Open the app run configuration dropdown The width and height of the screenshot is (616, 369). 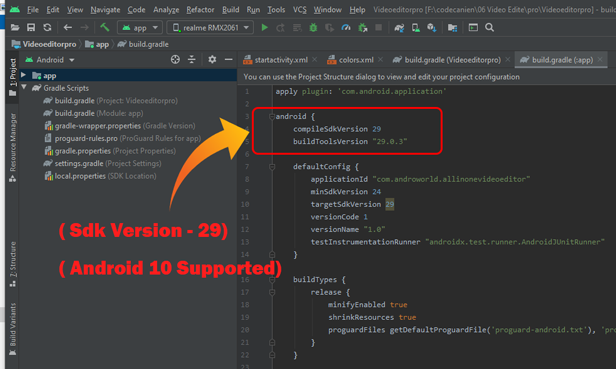(140, 28)
